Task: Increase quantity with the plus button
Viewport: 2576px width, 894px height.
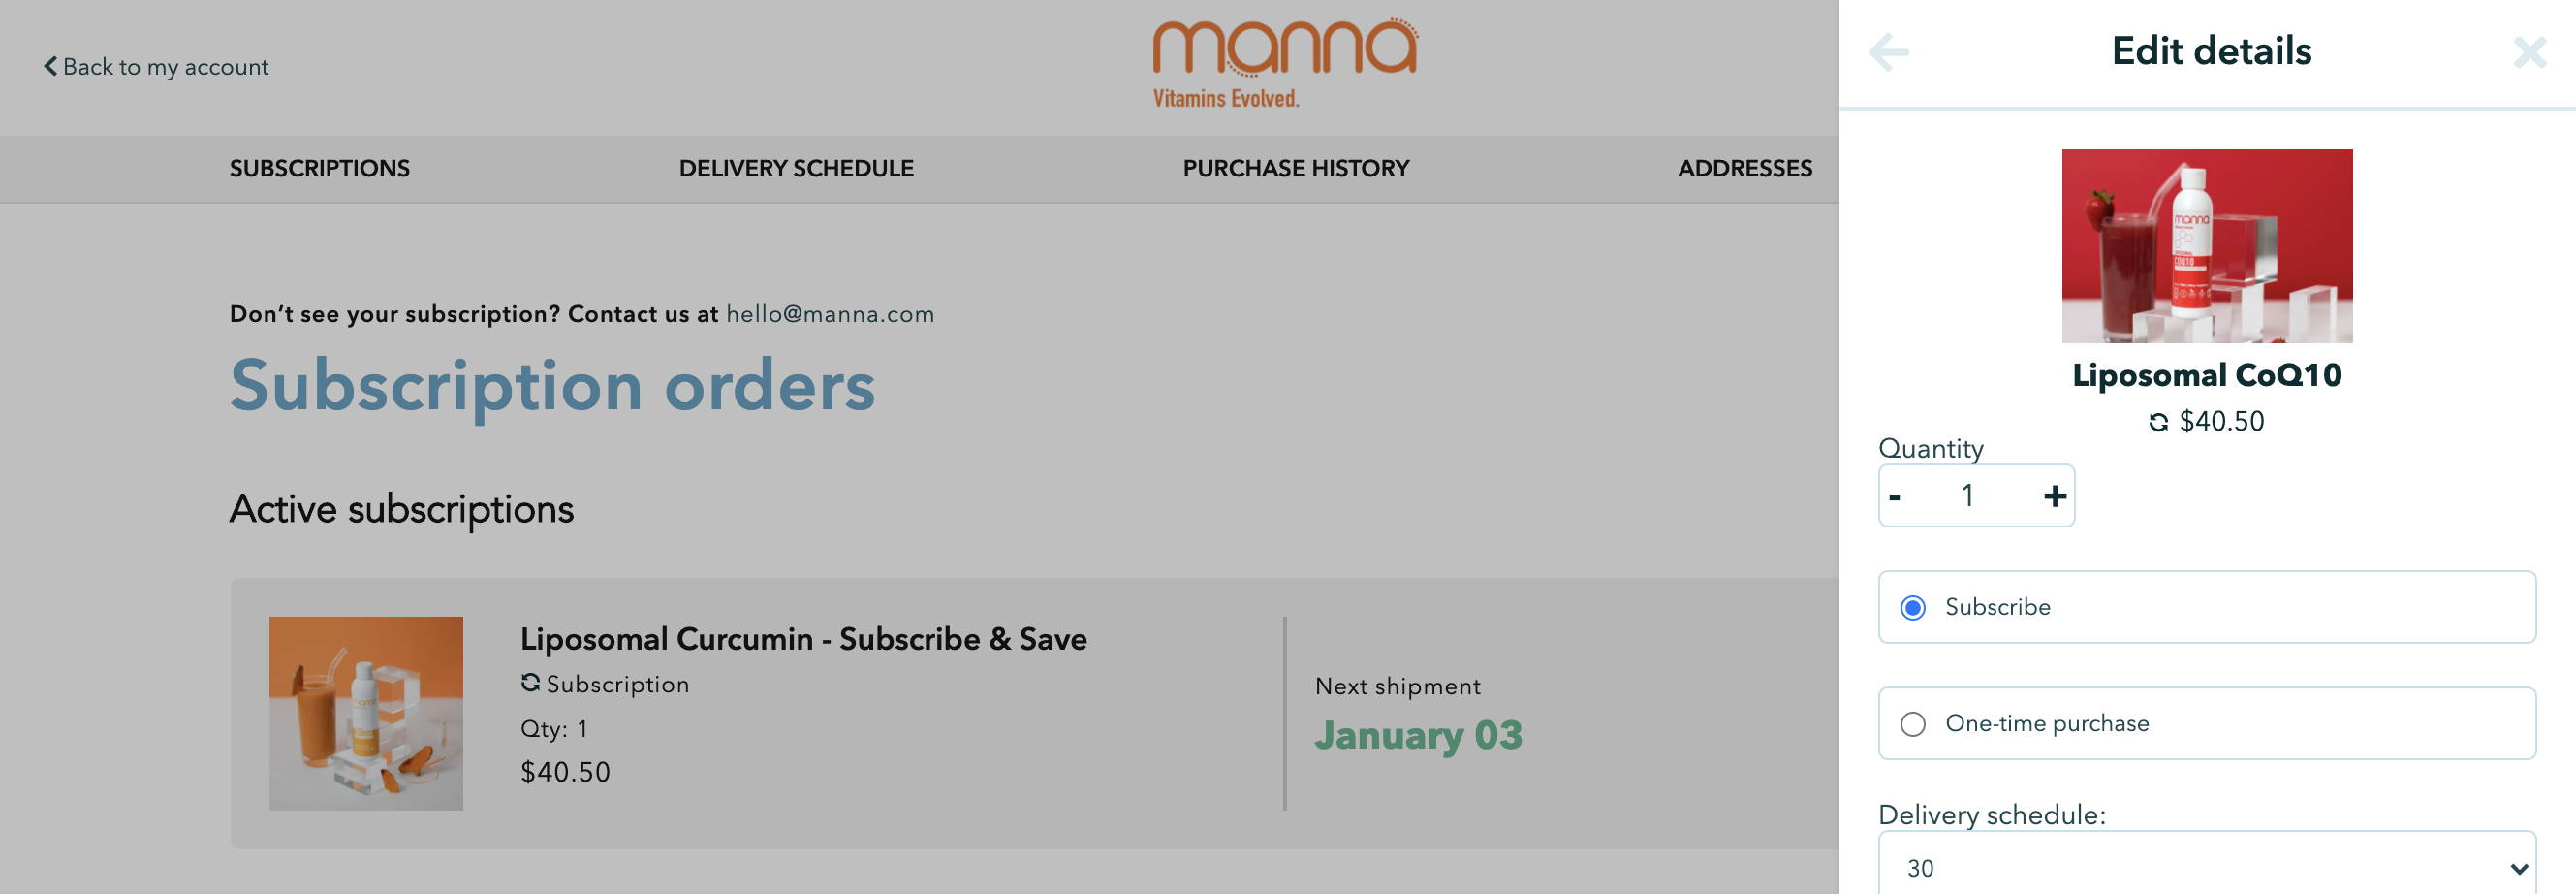Action: point(2054,496)
